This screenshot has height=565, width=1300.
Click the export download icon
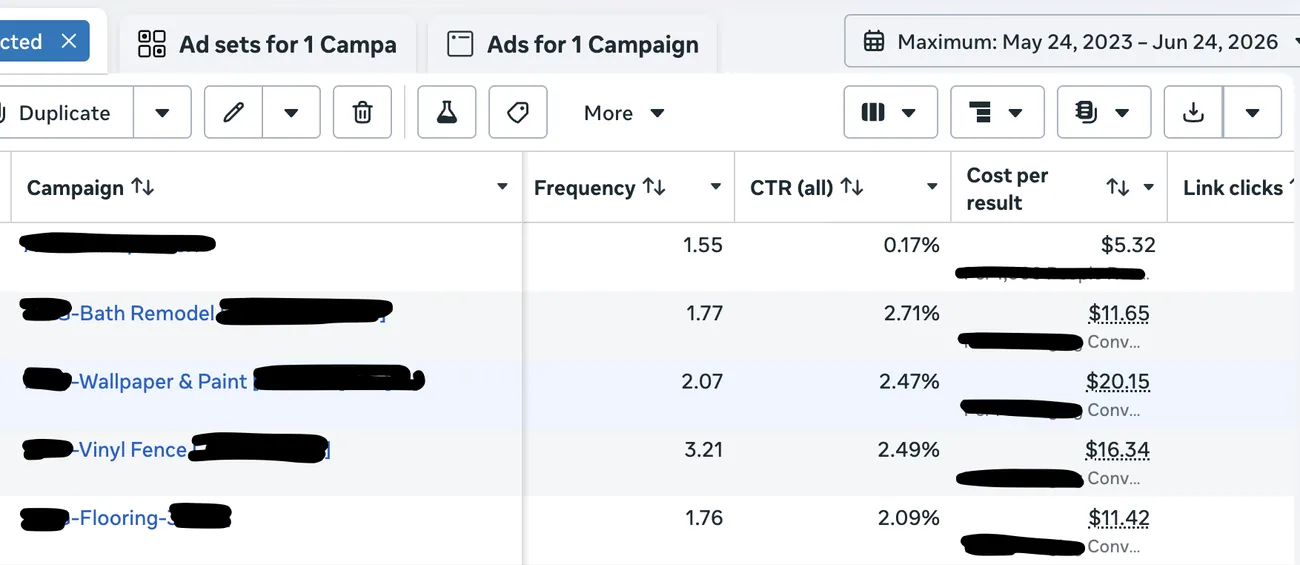click(x=1193, y=112)
